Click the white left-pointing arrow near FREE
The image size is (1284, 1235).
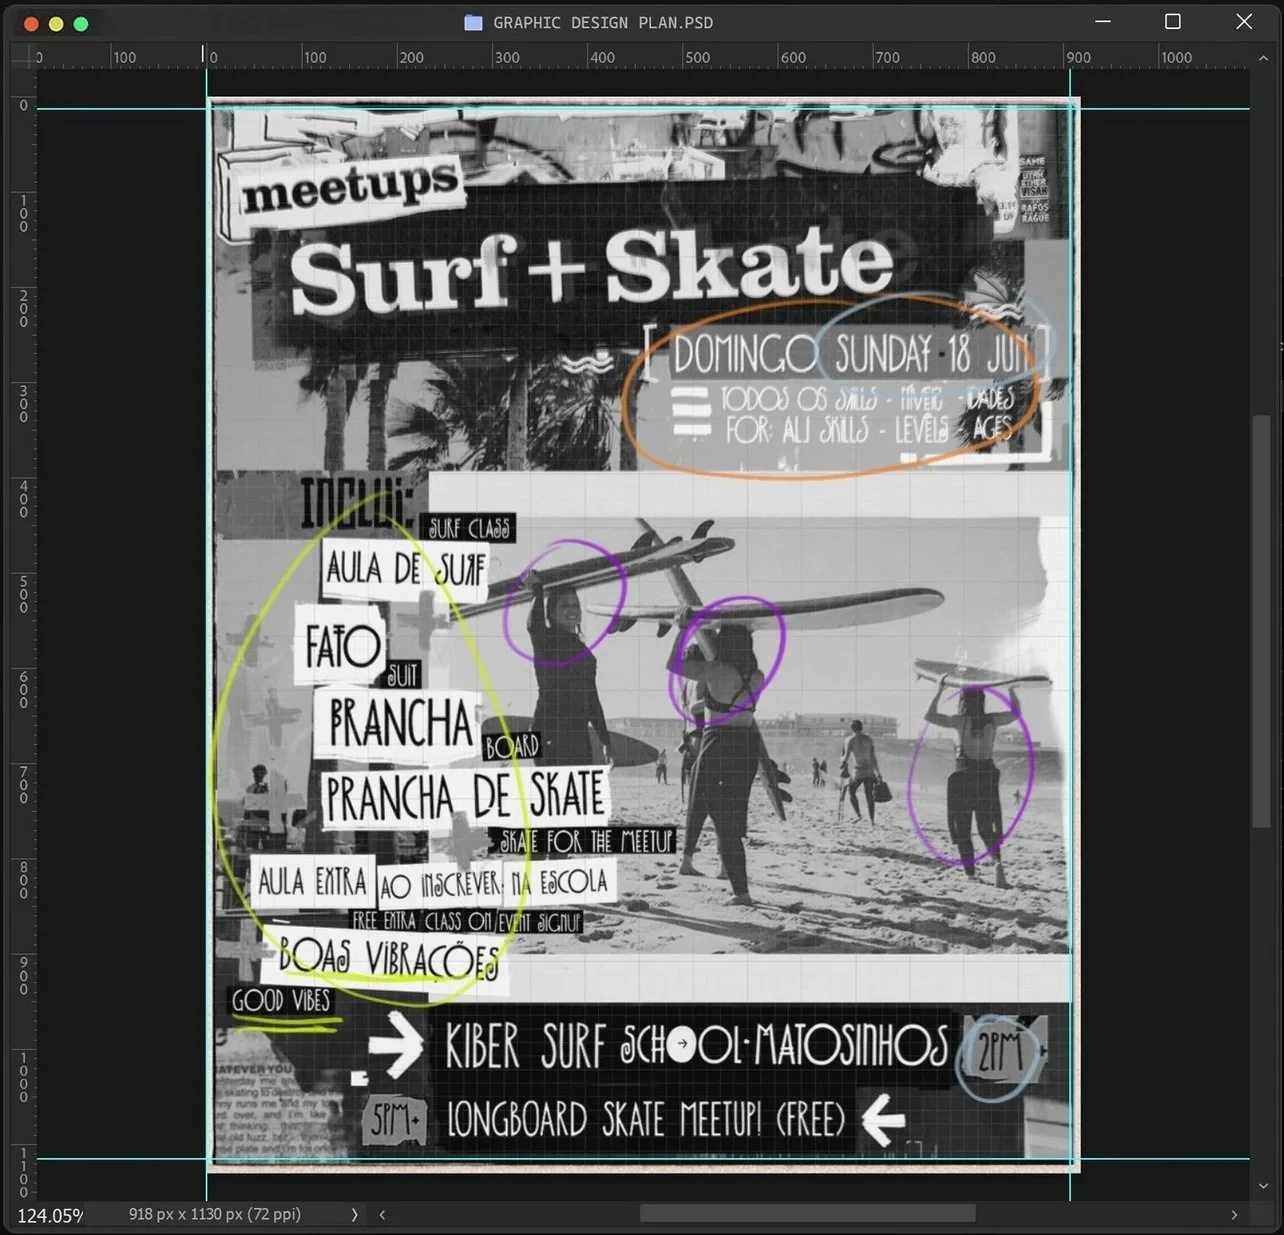883,1119
